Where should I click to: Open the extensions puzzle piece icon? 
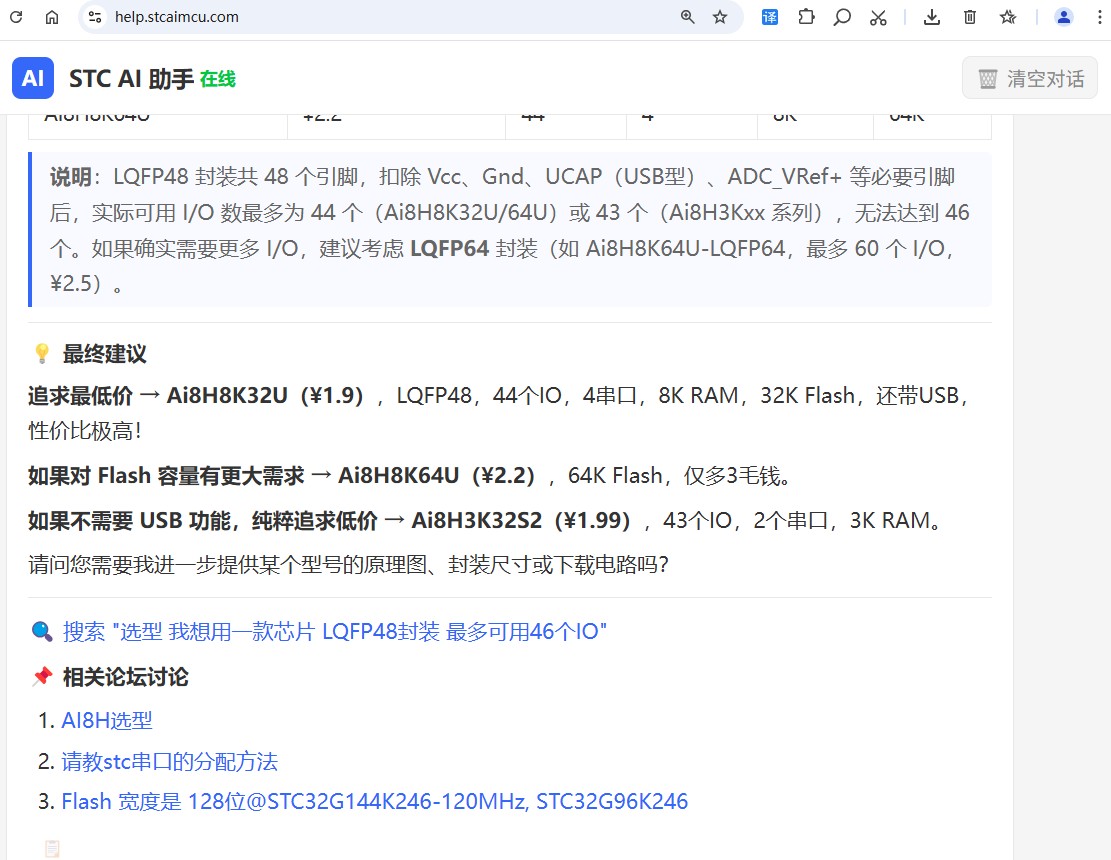[x=806, y=17]
